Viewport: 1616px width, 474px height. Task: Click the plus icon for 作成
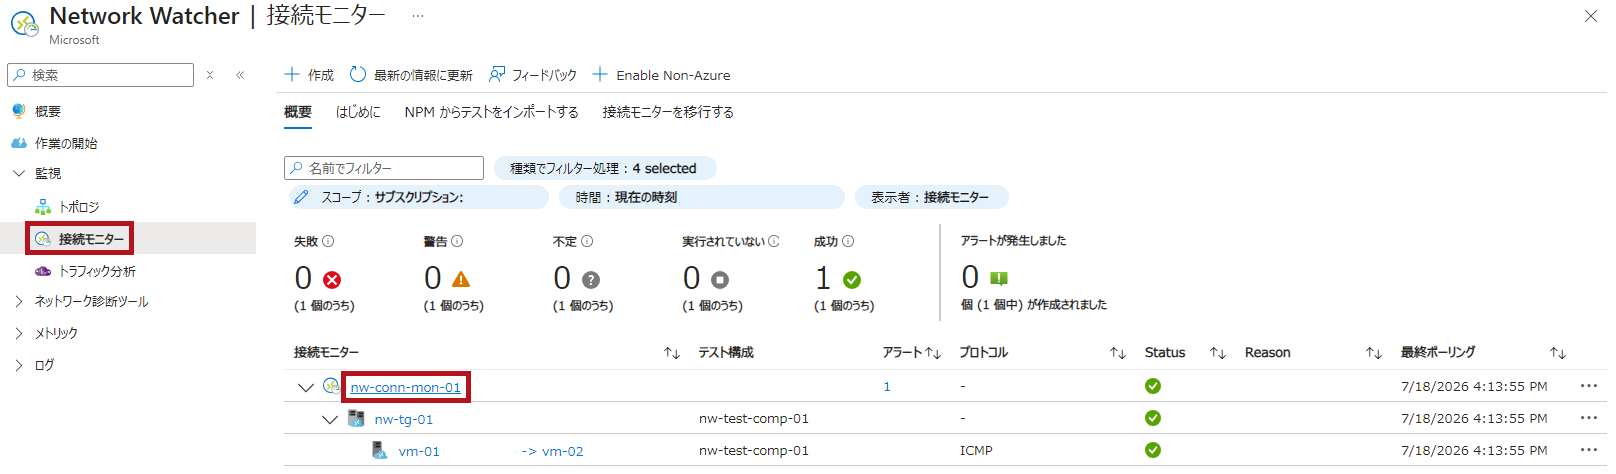click(x=292, y=74)
